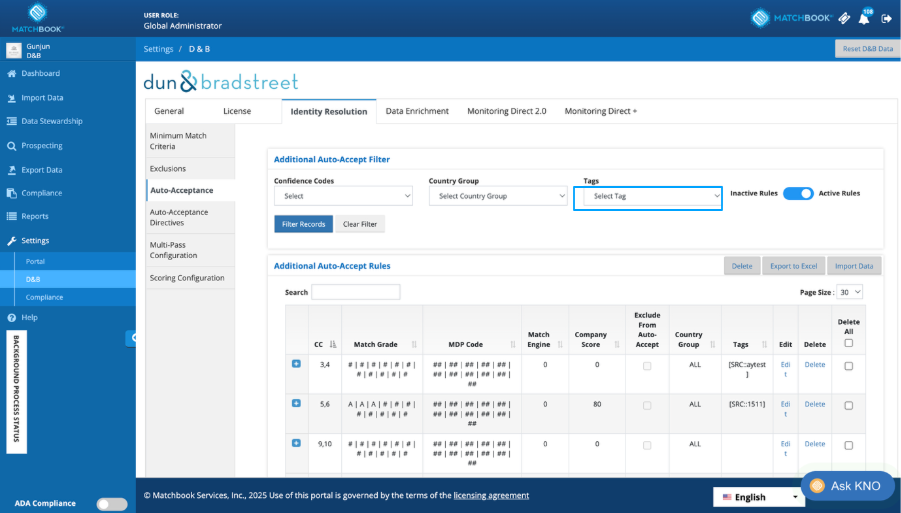
Task: Open Minimum Match Criteria section
Action: coord(190,141)
